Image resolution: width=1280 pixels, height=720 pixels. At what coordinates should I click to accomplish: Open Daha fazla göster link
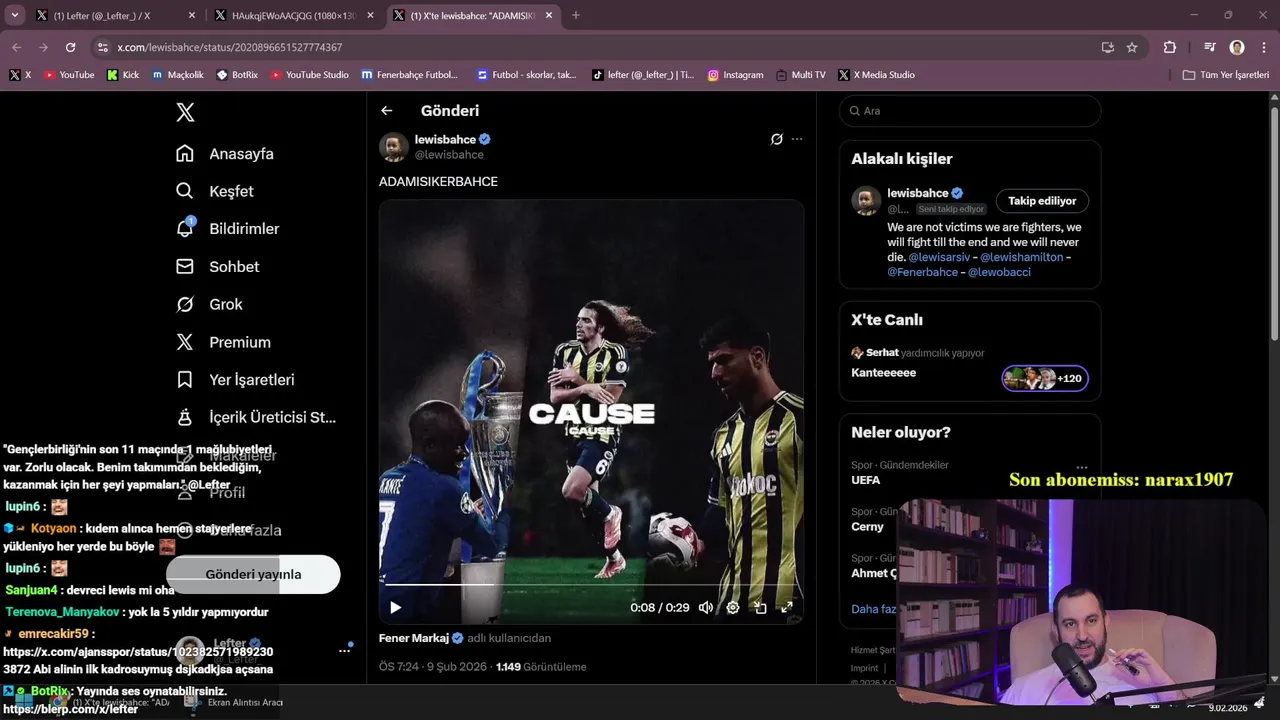(874, 609)
